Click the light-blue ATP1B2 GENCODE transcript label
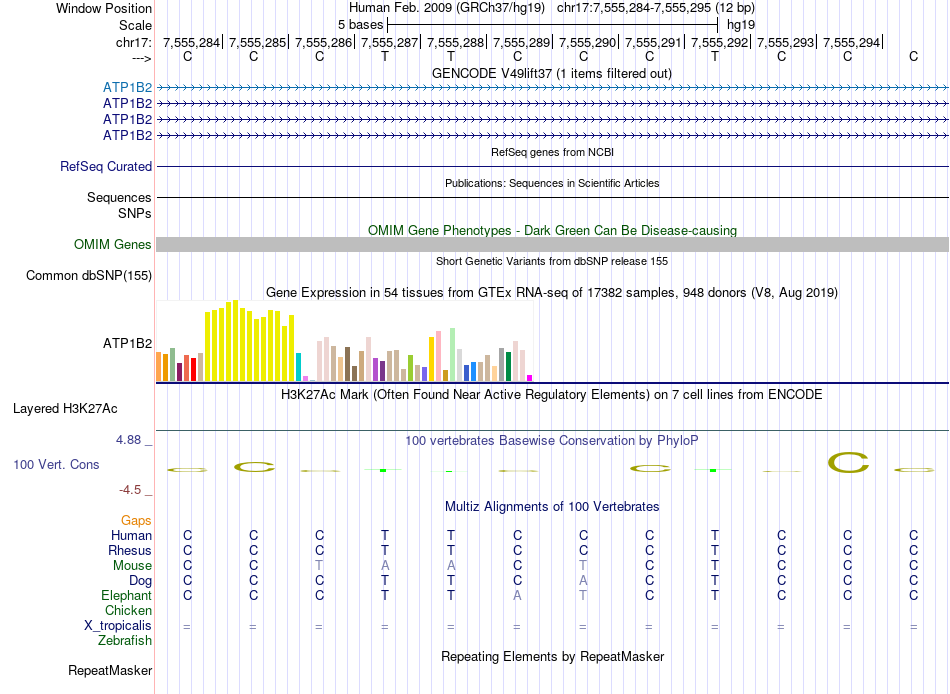This screenshot has width=950, height=694. tap(127, 87)
